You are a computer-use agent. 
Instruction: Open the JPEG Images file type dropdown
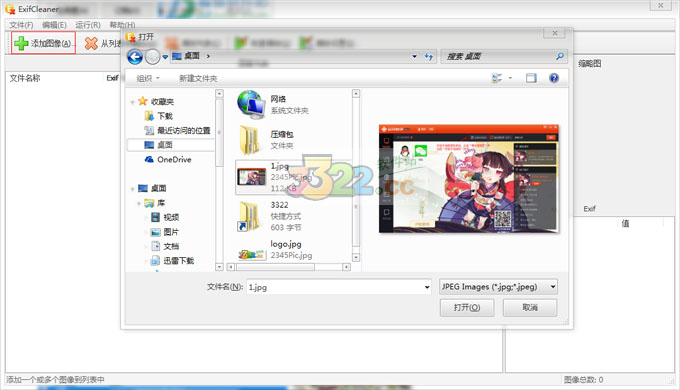pos(498,287)
